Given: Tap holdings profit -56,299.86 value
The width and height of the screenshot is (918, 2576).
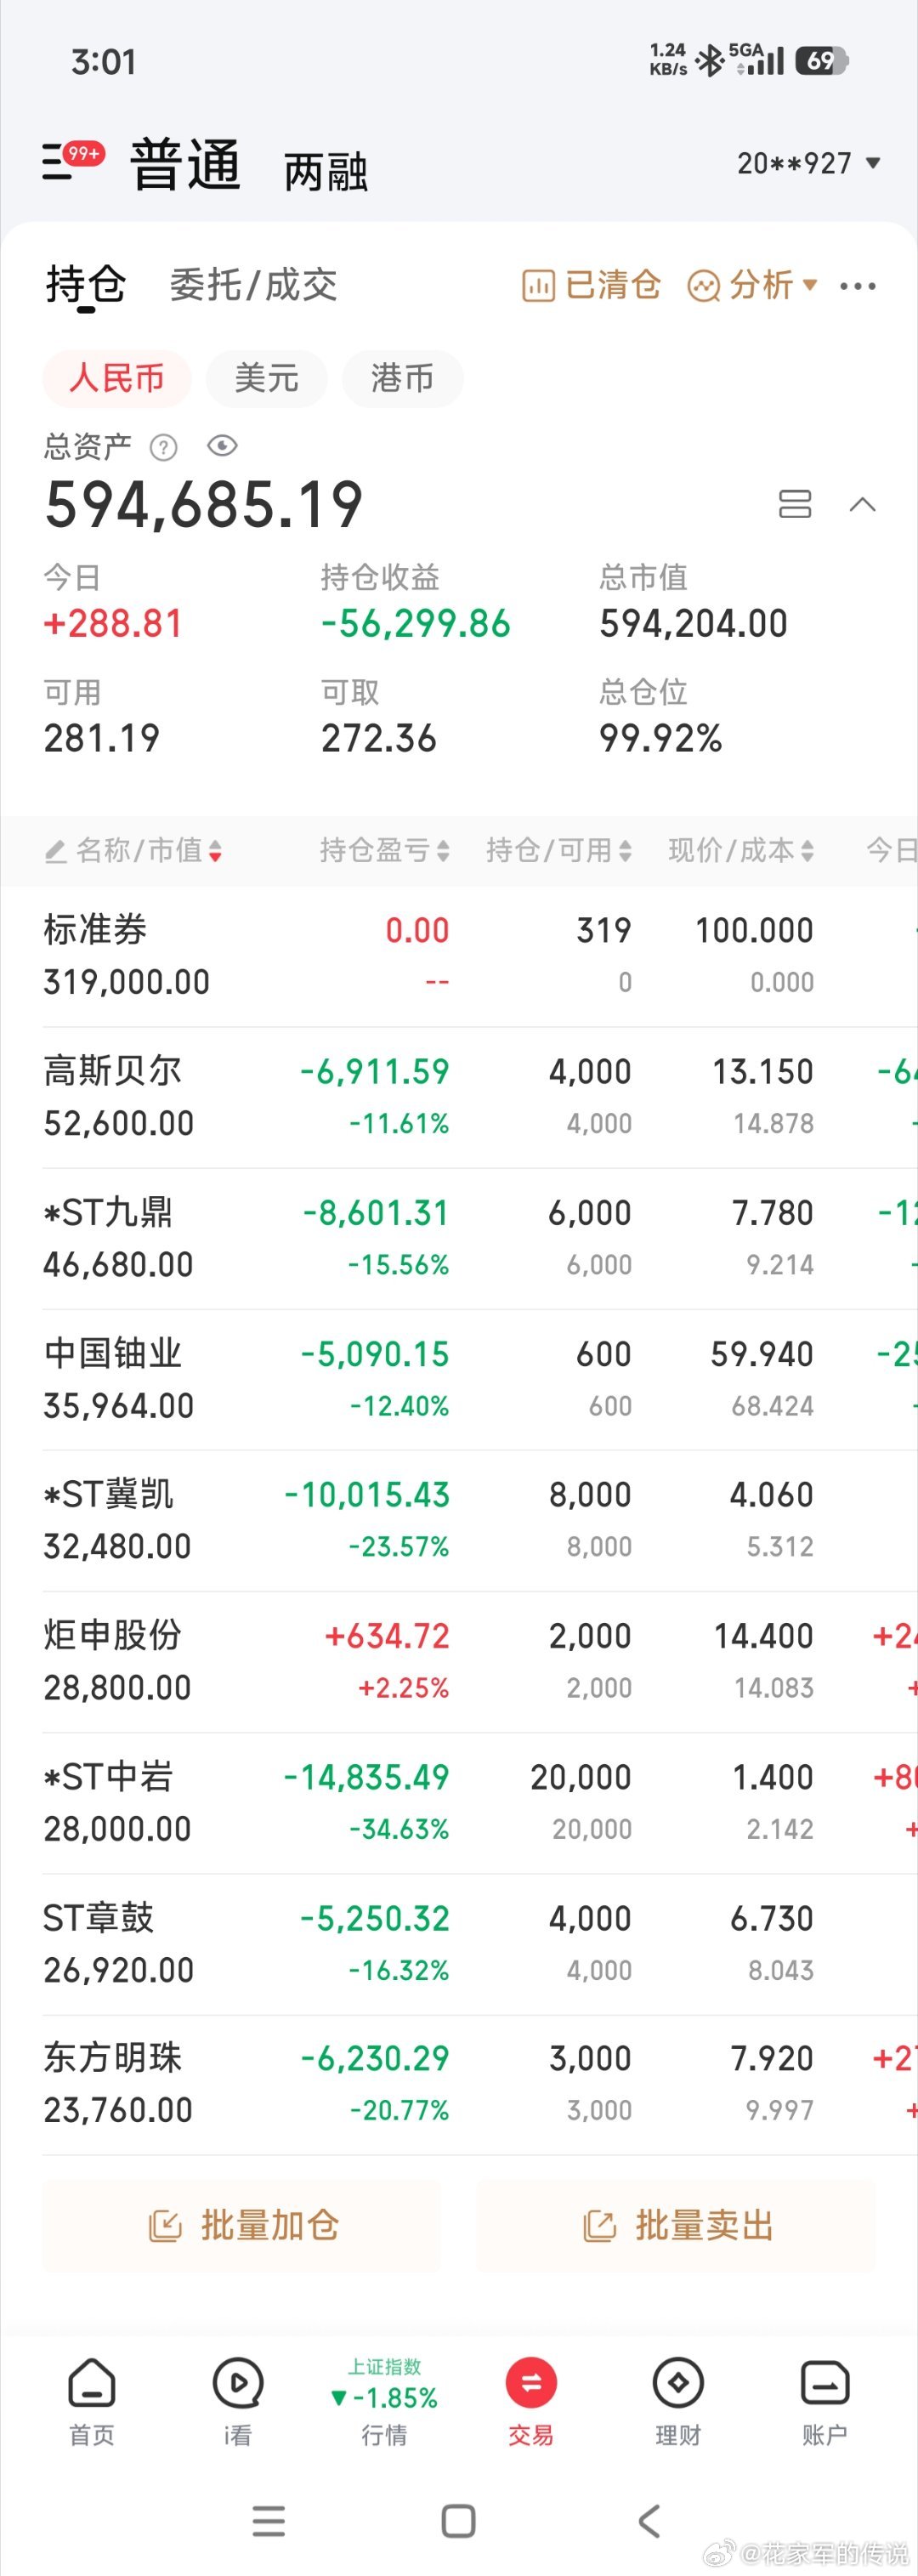Looking at the screenshot, I should tap(416, 624).
